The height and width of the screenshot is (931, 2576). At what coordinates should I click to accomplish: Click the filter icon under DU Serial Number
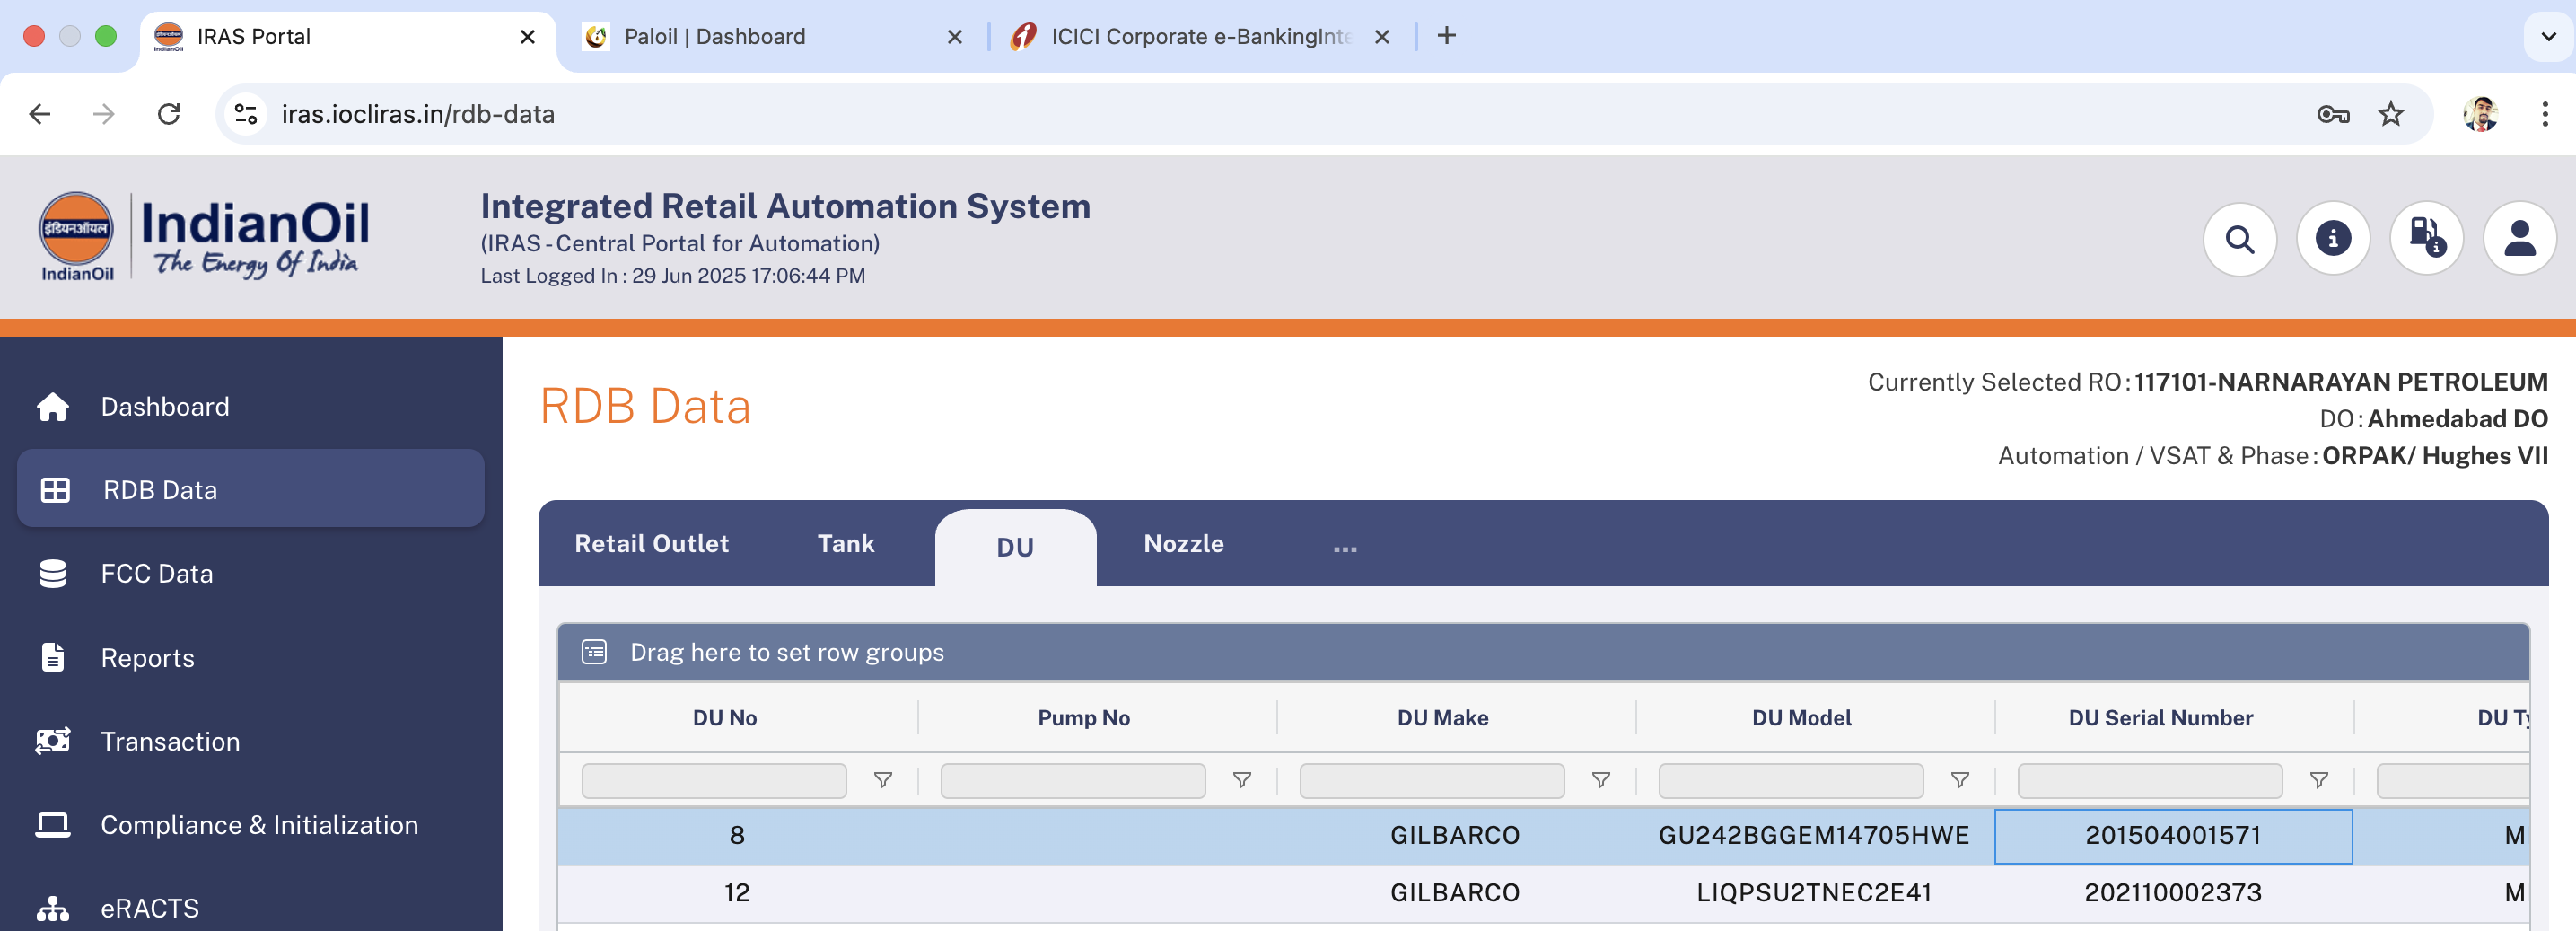point(2318,780)
